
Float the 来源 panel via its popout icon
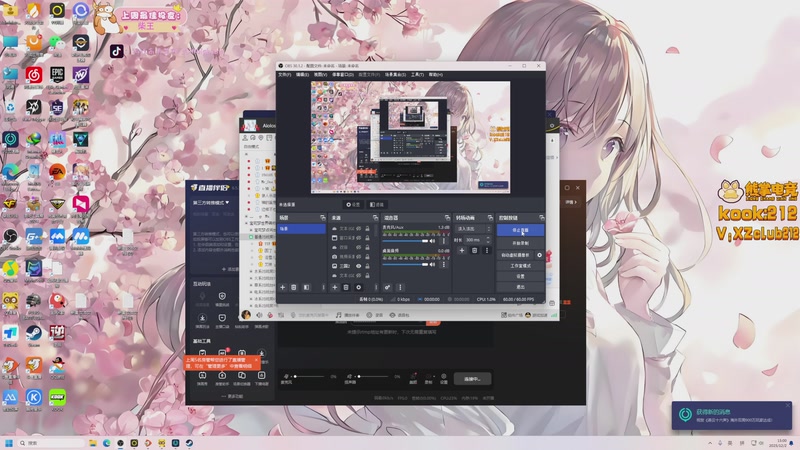376,217
